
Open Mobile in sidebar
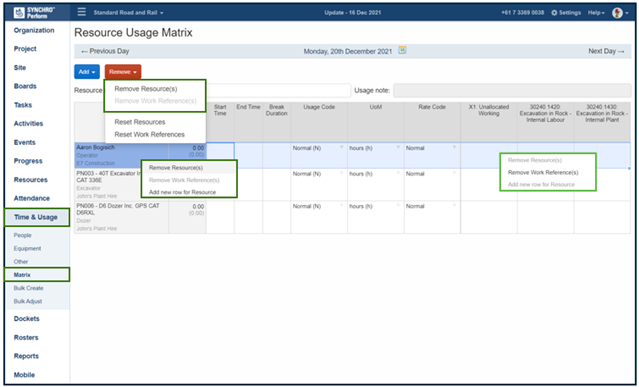[24, 375]
